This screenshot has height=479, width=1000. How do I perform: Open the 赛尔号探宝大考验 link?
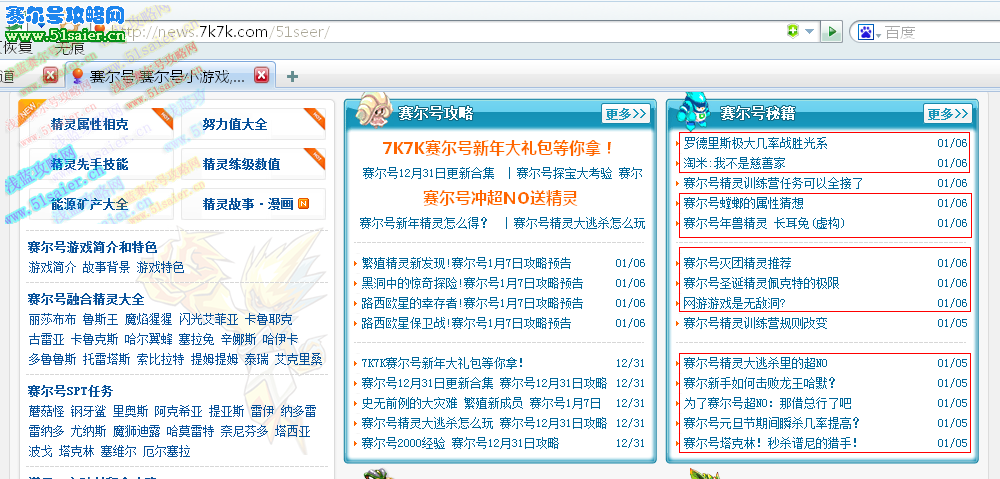(564, 173)
